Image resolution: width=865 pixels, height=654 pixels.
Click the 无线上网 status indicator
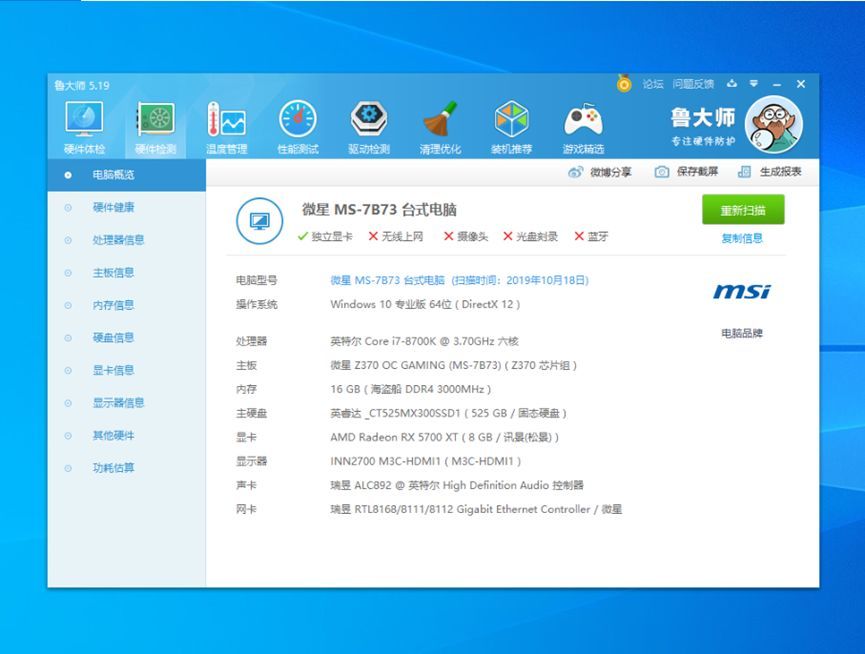click(x=396, y=237)
